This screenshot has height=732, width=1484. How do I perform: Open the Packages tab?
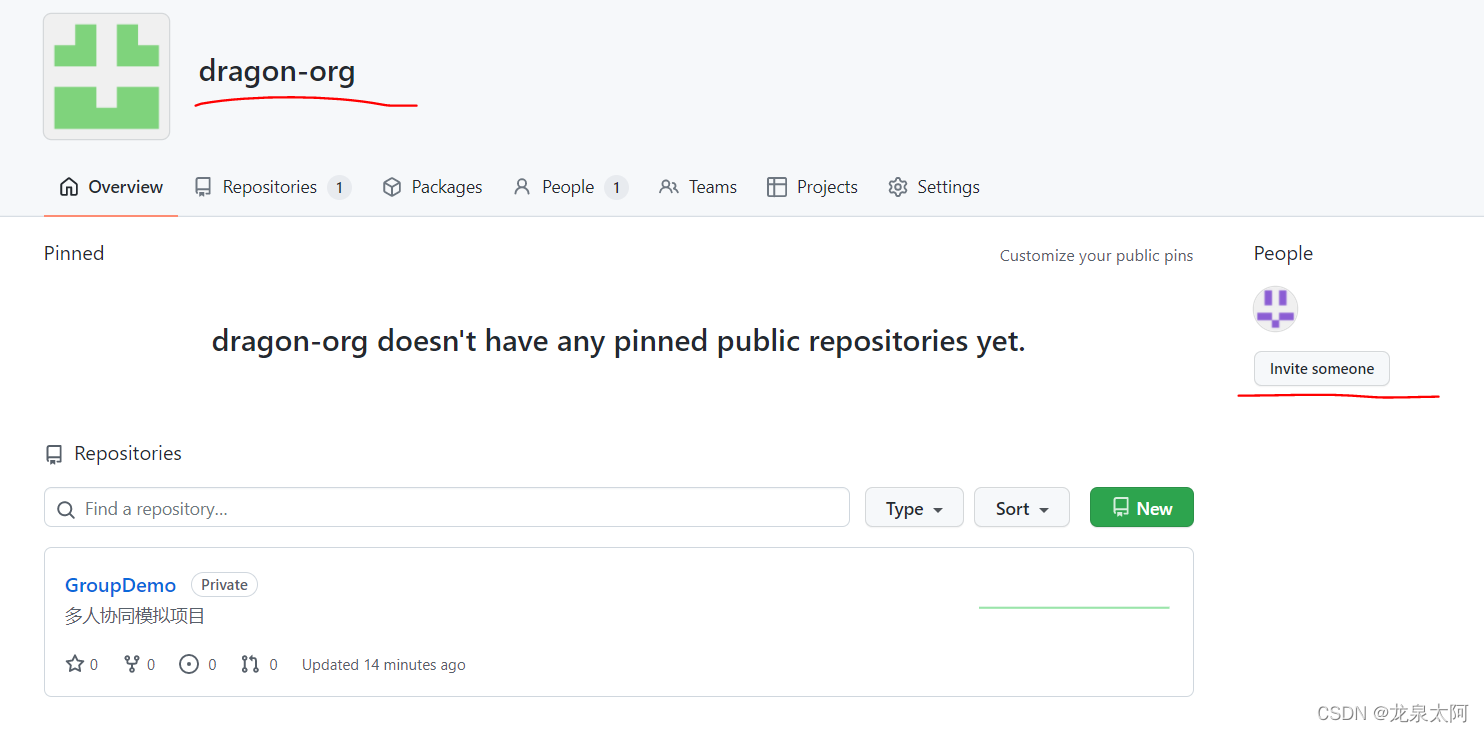point(432,187)
